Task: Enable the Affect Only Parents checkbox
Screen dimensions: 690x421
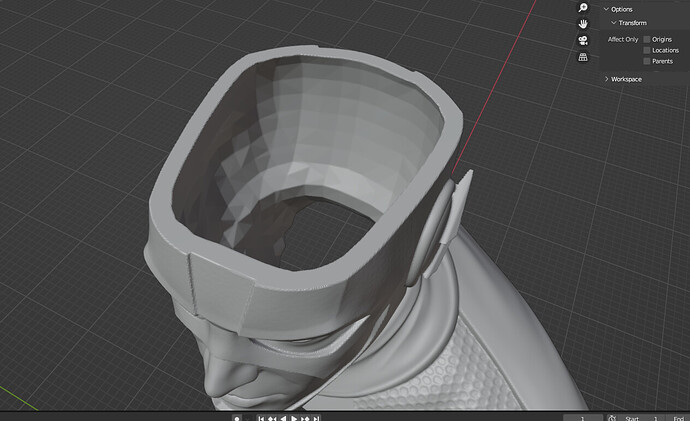Action: (647, 61)
